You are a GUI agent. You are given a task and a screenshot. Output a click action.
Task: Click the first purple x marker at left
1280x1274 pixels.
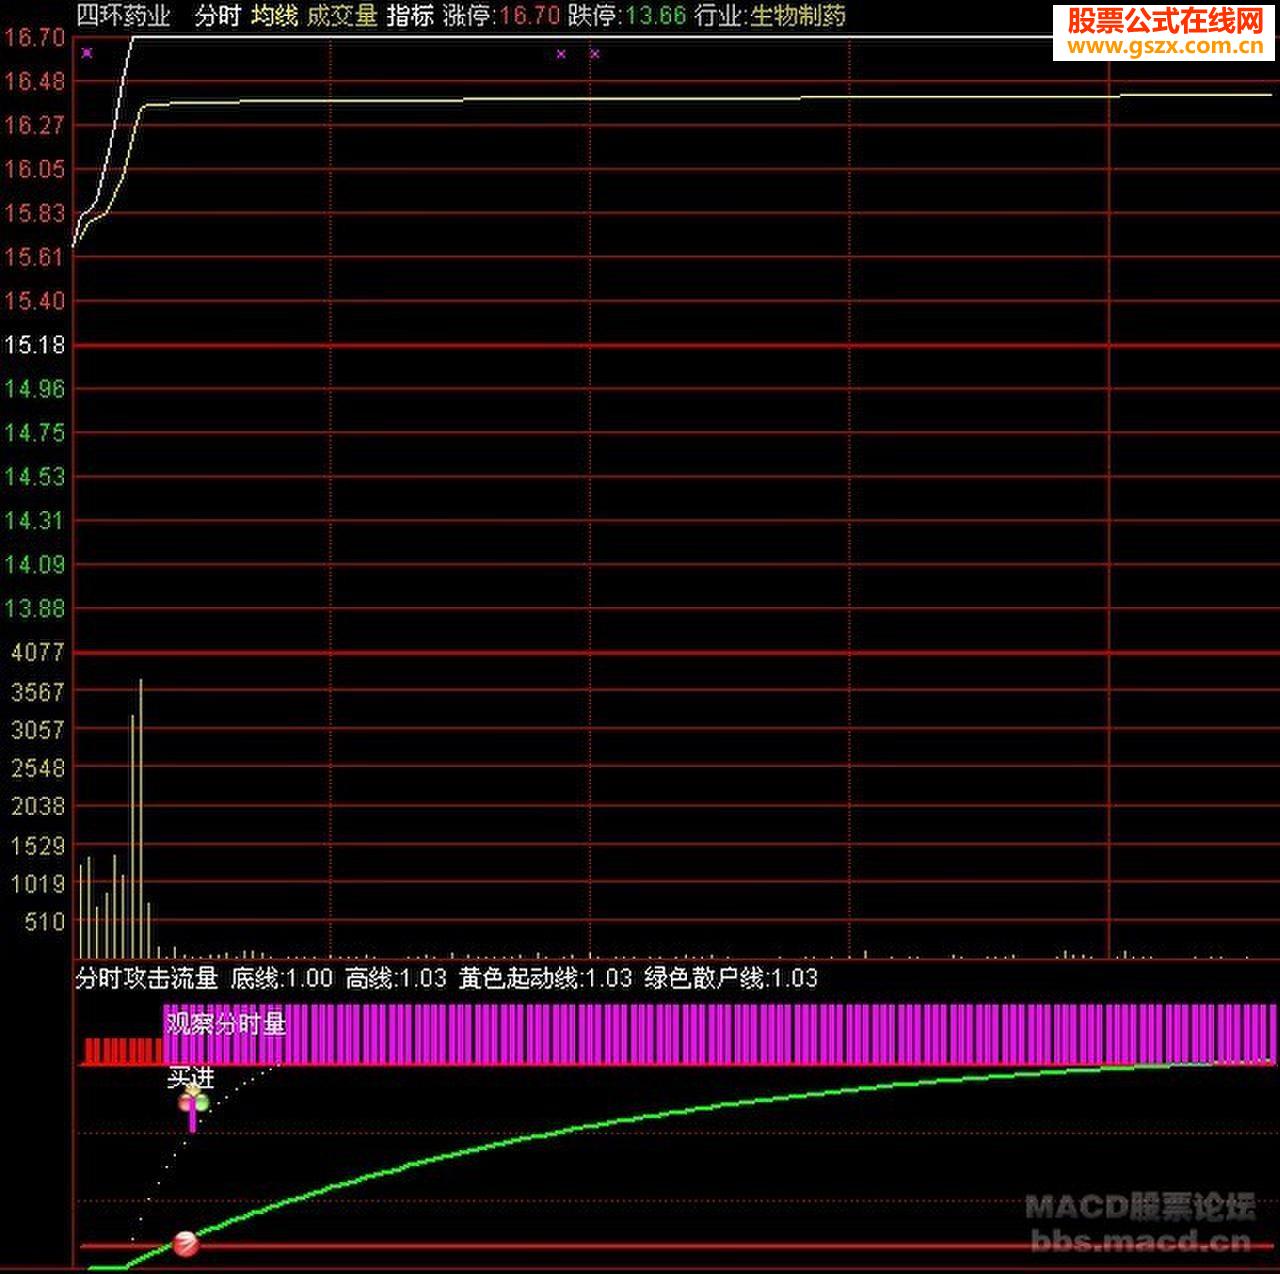(87, 53)
